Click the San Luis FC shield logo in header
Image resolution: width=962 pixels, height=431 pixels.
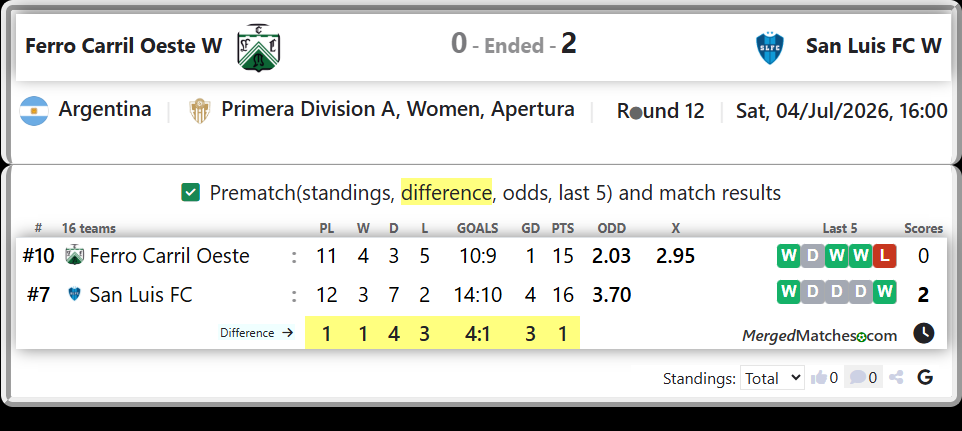point(769,48)
